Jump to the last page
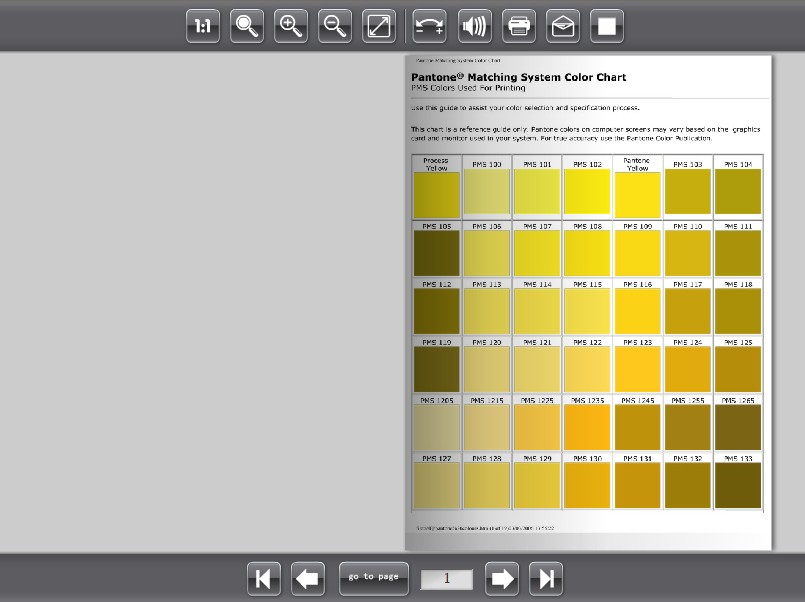The image size is (805, 602). coord(546,579)
